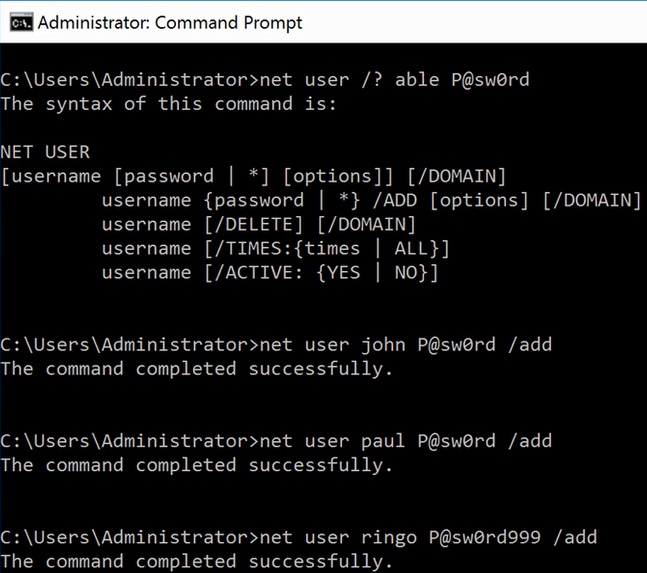647x573 pixels.
Task: Click the "NET USER" heading text
Action: pyautogui.click(x=45, y=152)
